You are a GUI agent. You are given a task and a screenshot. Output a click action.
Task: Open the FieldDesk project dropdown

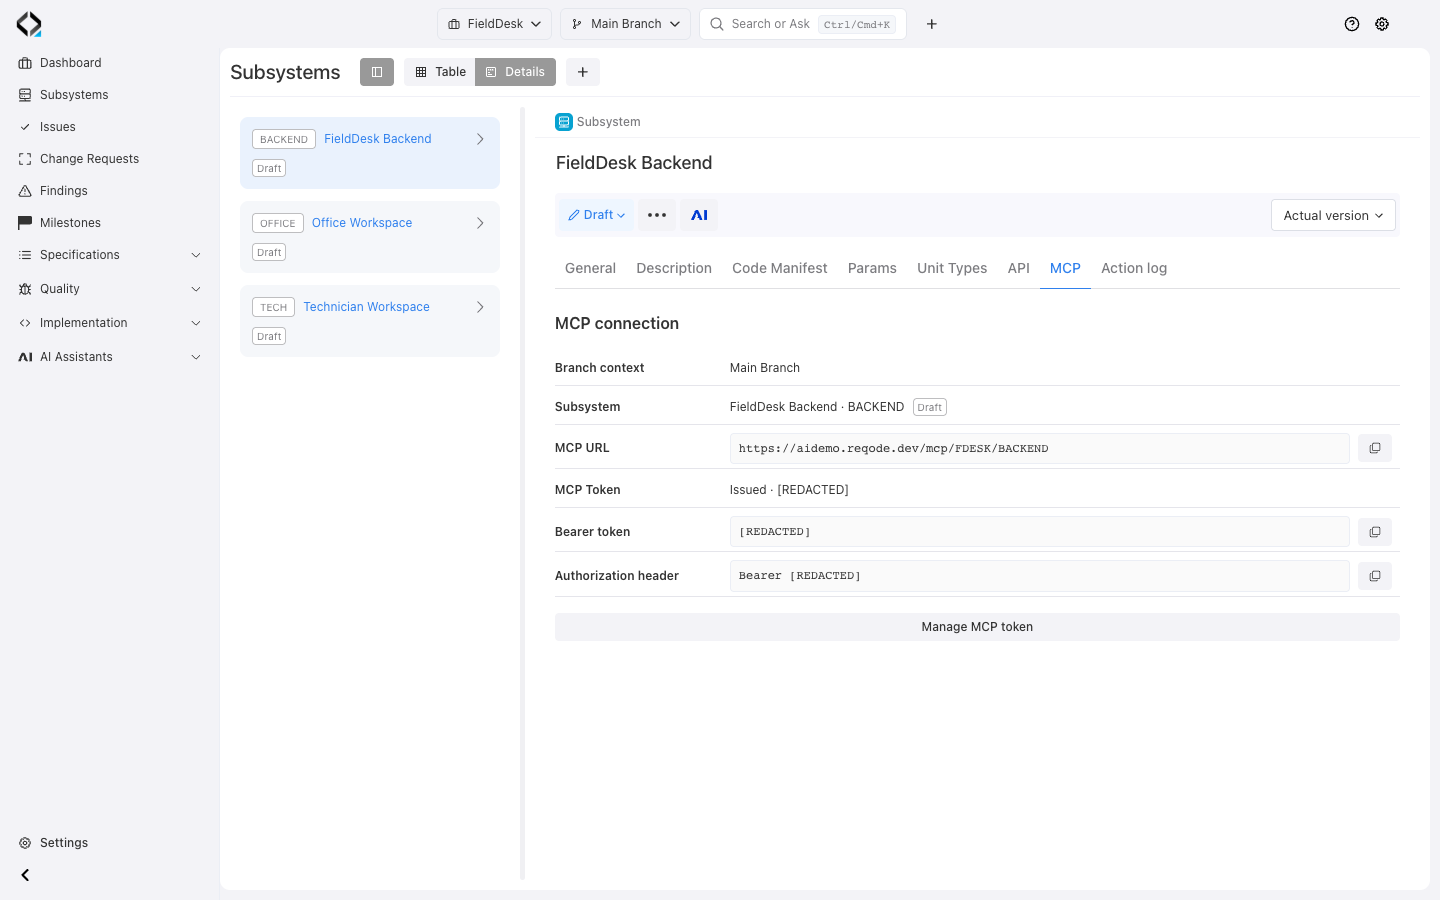coord(494,24)
